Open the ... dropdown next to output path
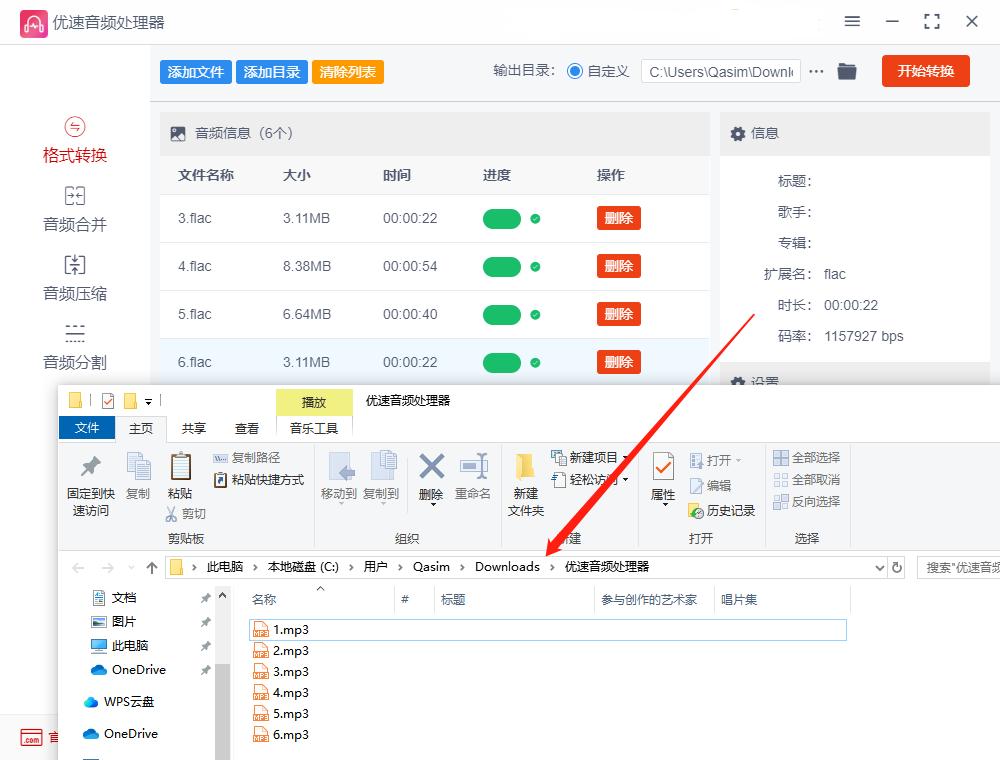Image resolution: width=1000 pixels, height=760 pixels. (x=816, y=72)
